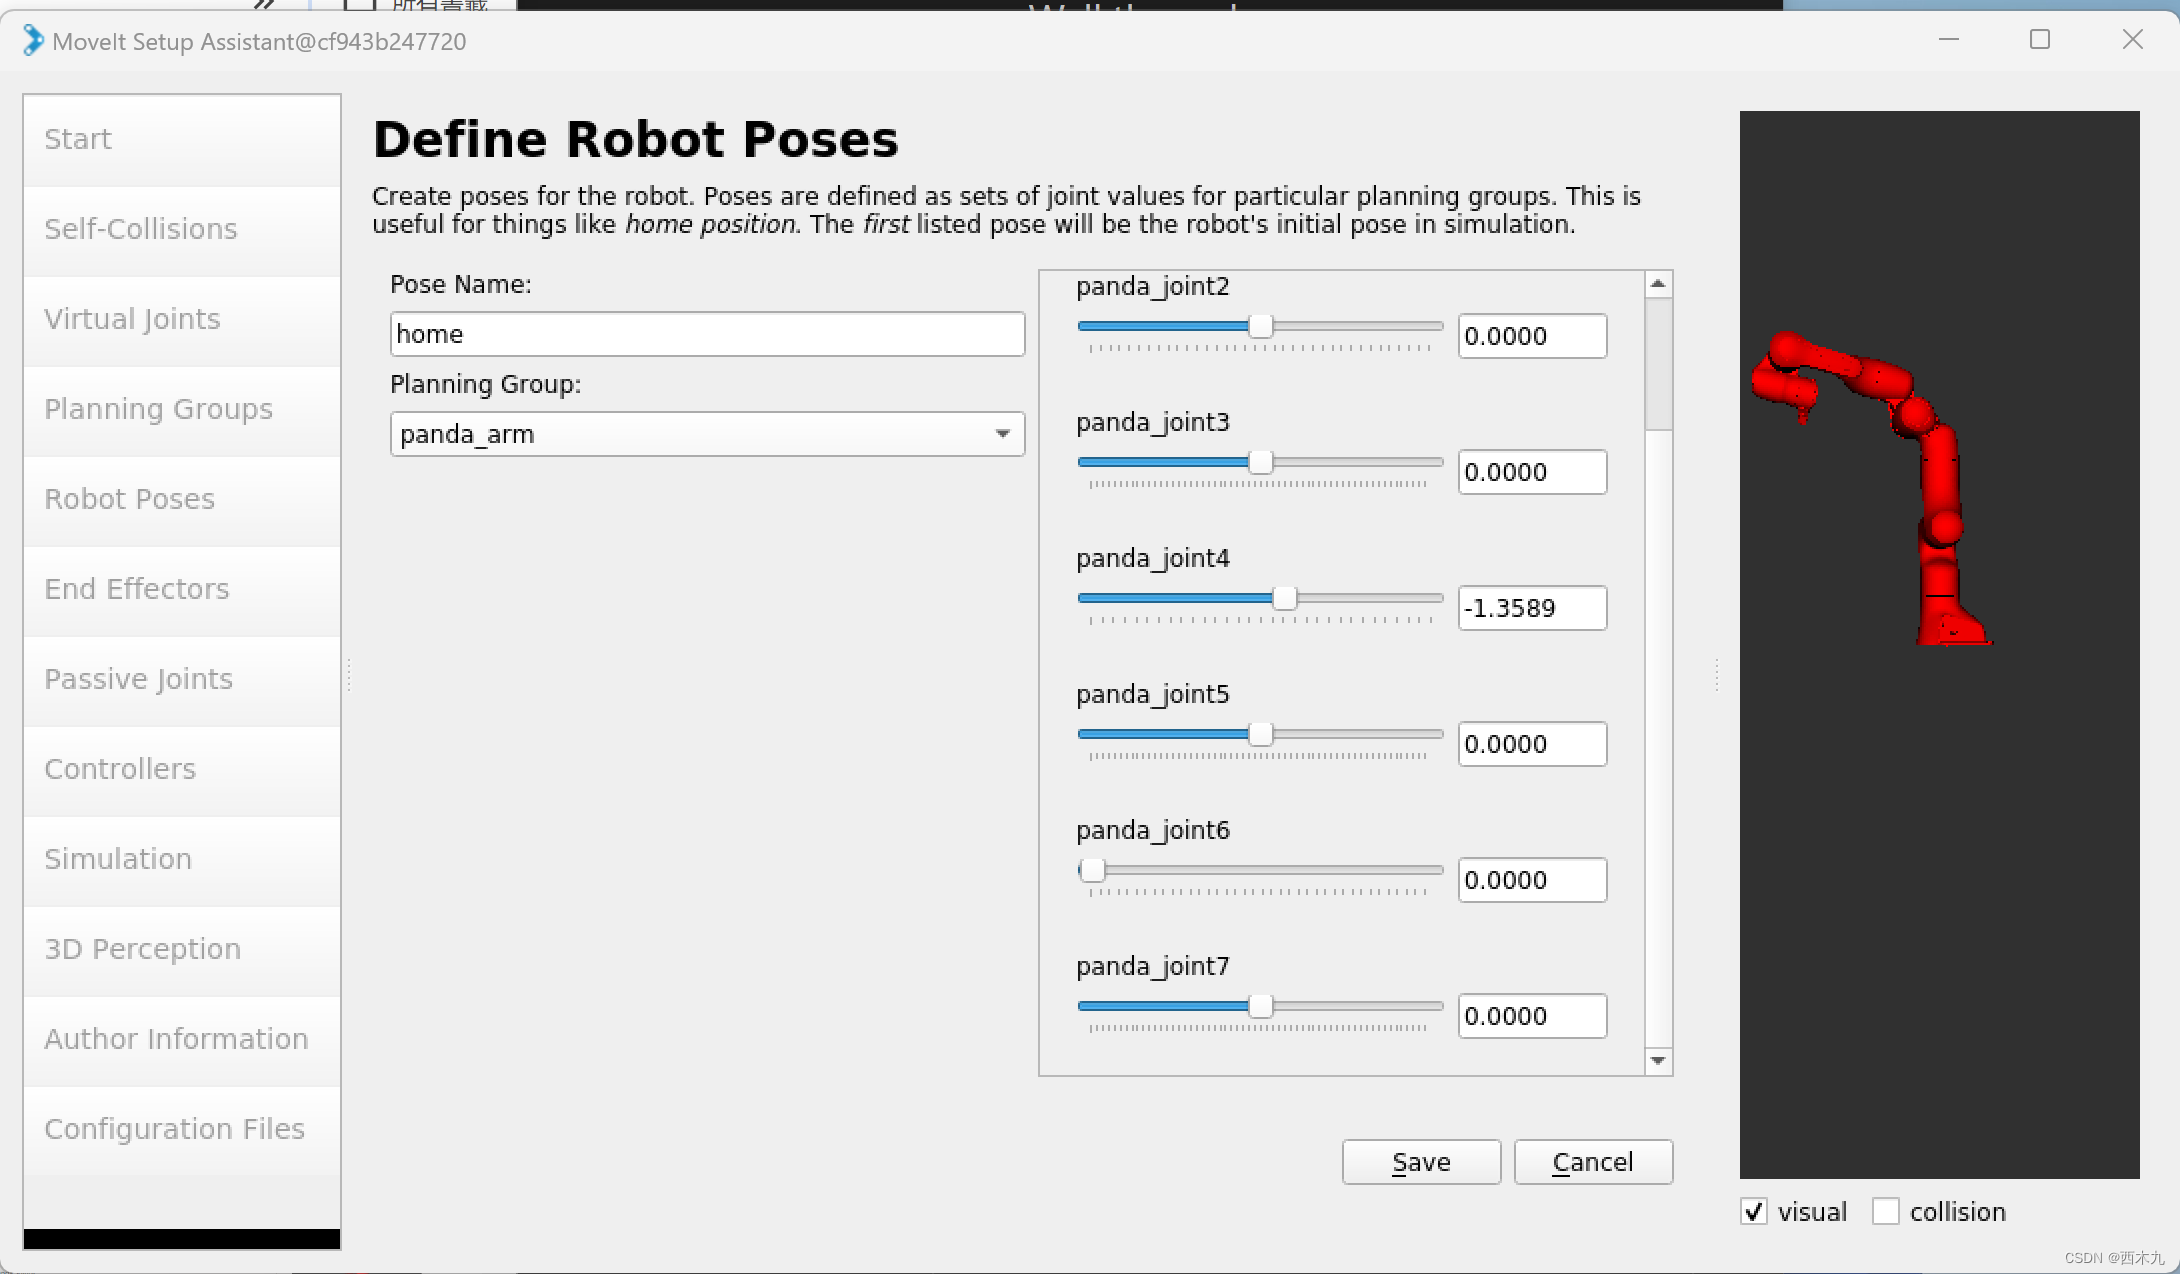Maximize the MoveIt Setup Assistant window
The height and width of the screenshot is (1274, 2180).
[x=2040, y=40]
